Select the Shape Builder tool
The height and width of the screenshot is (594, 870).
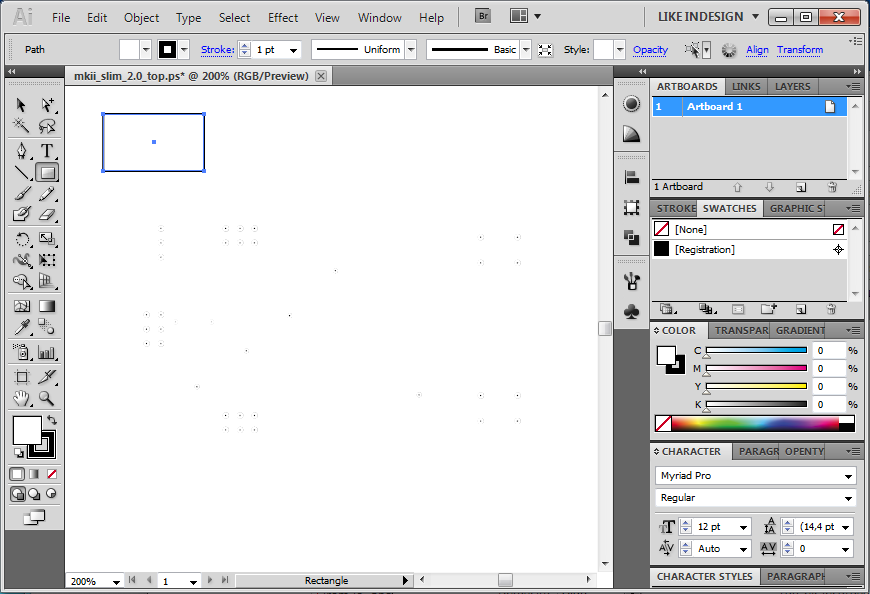[21, 282]
